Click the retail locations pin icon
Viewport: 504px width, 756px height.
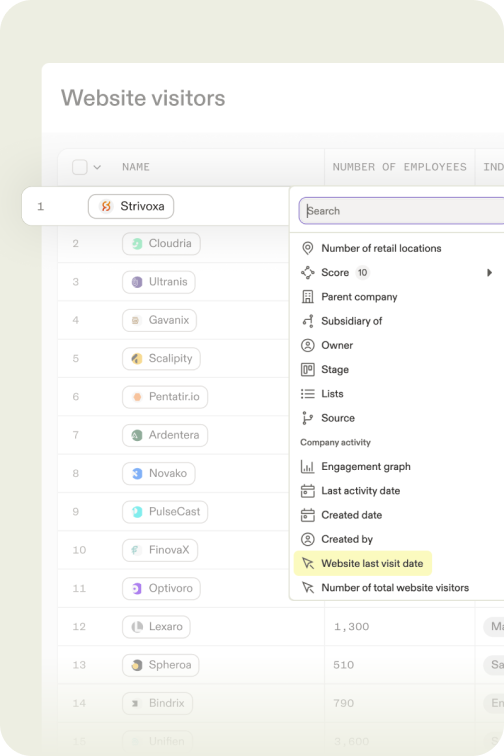click(307, 248)
